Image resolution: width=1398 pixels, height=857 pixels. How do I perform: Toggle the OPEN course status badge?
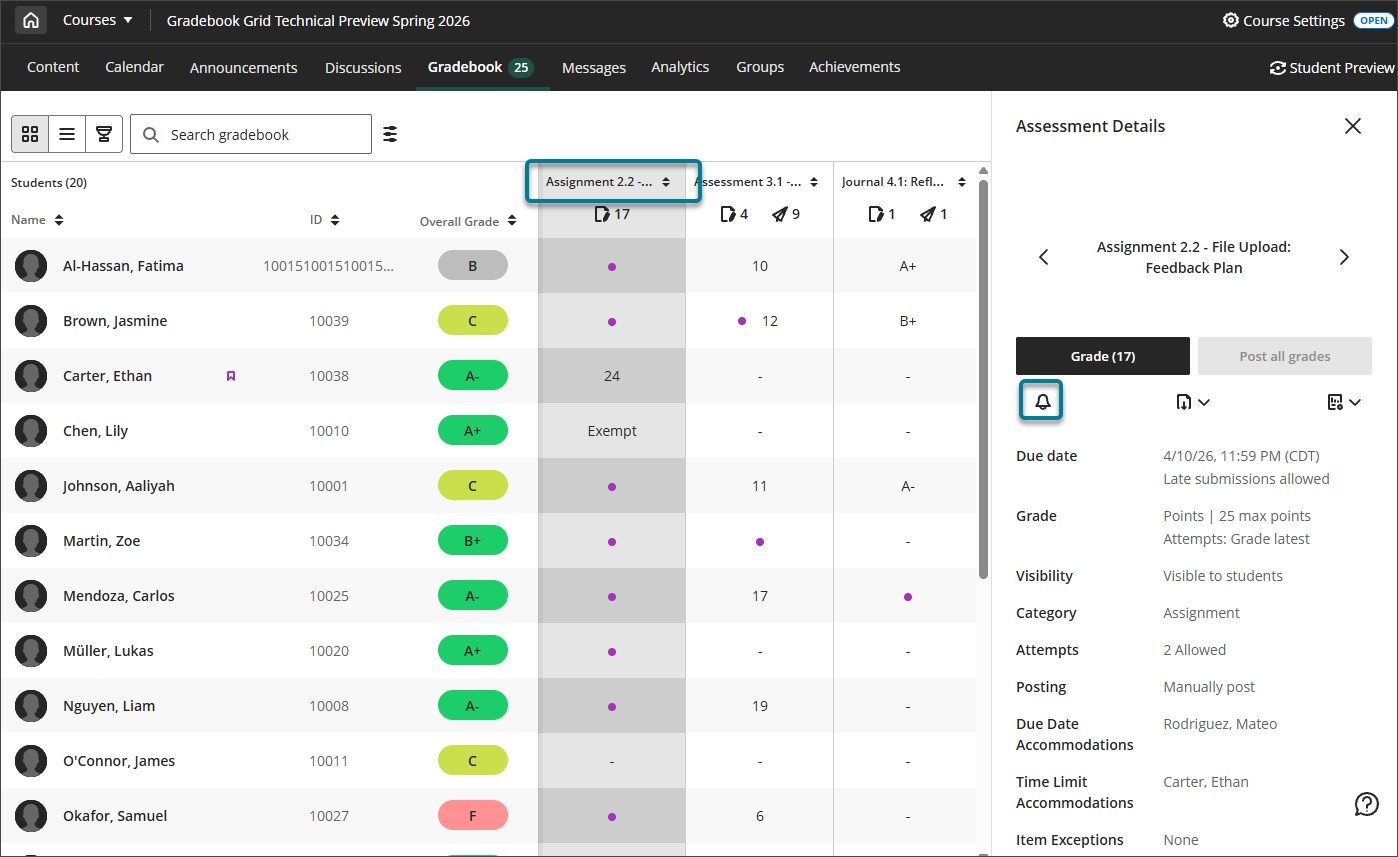[1373, 20]
